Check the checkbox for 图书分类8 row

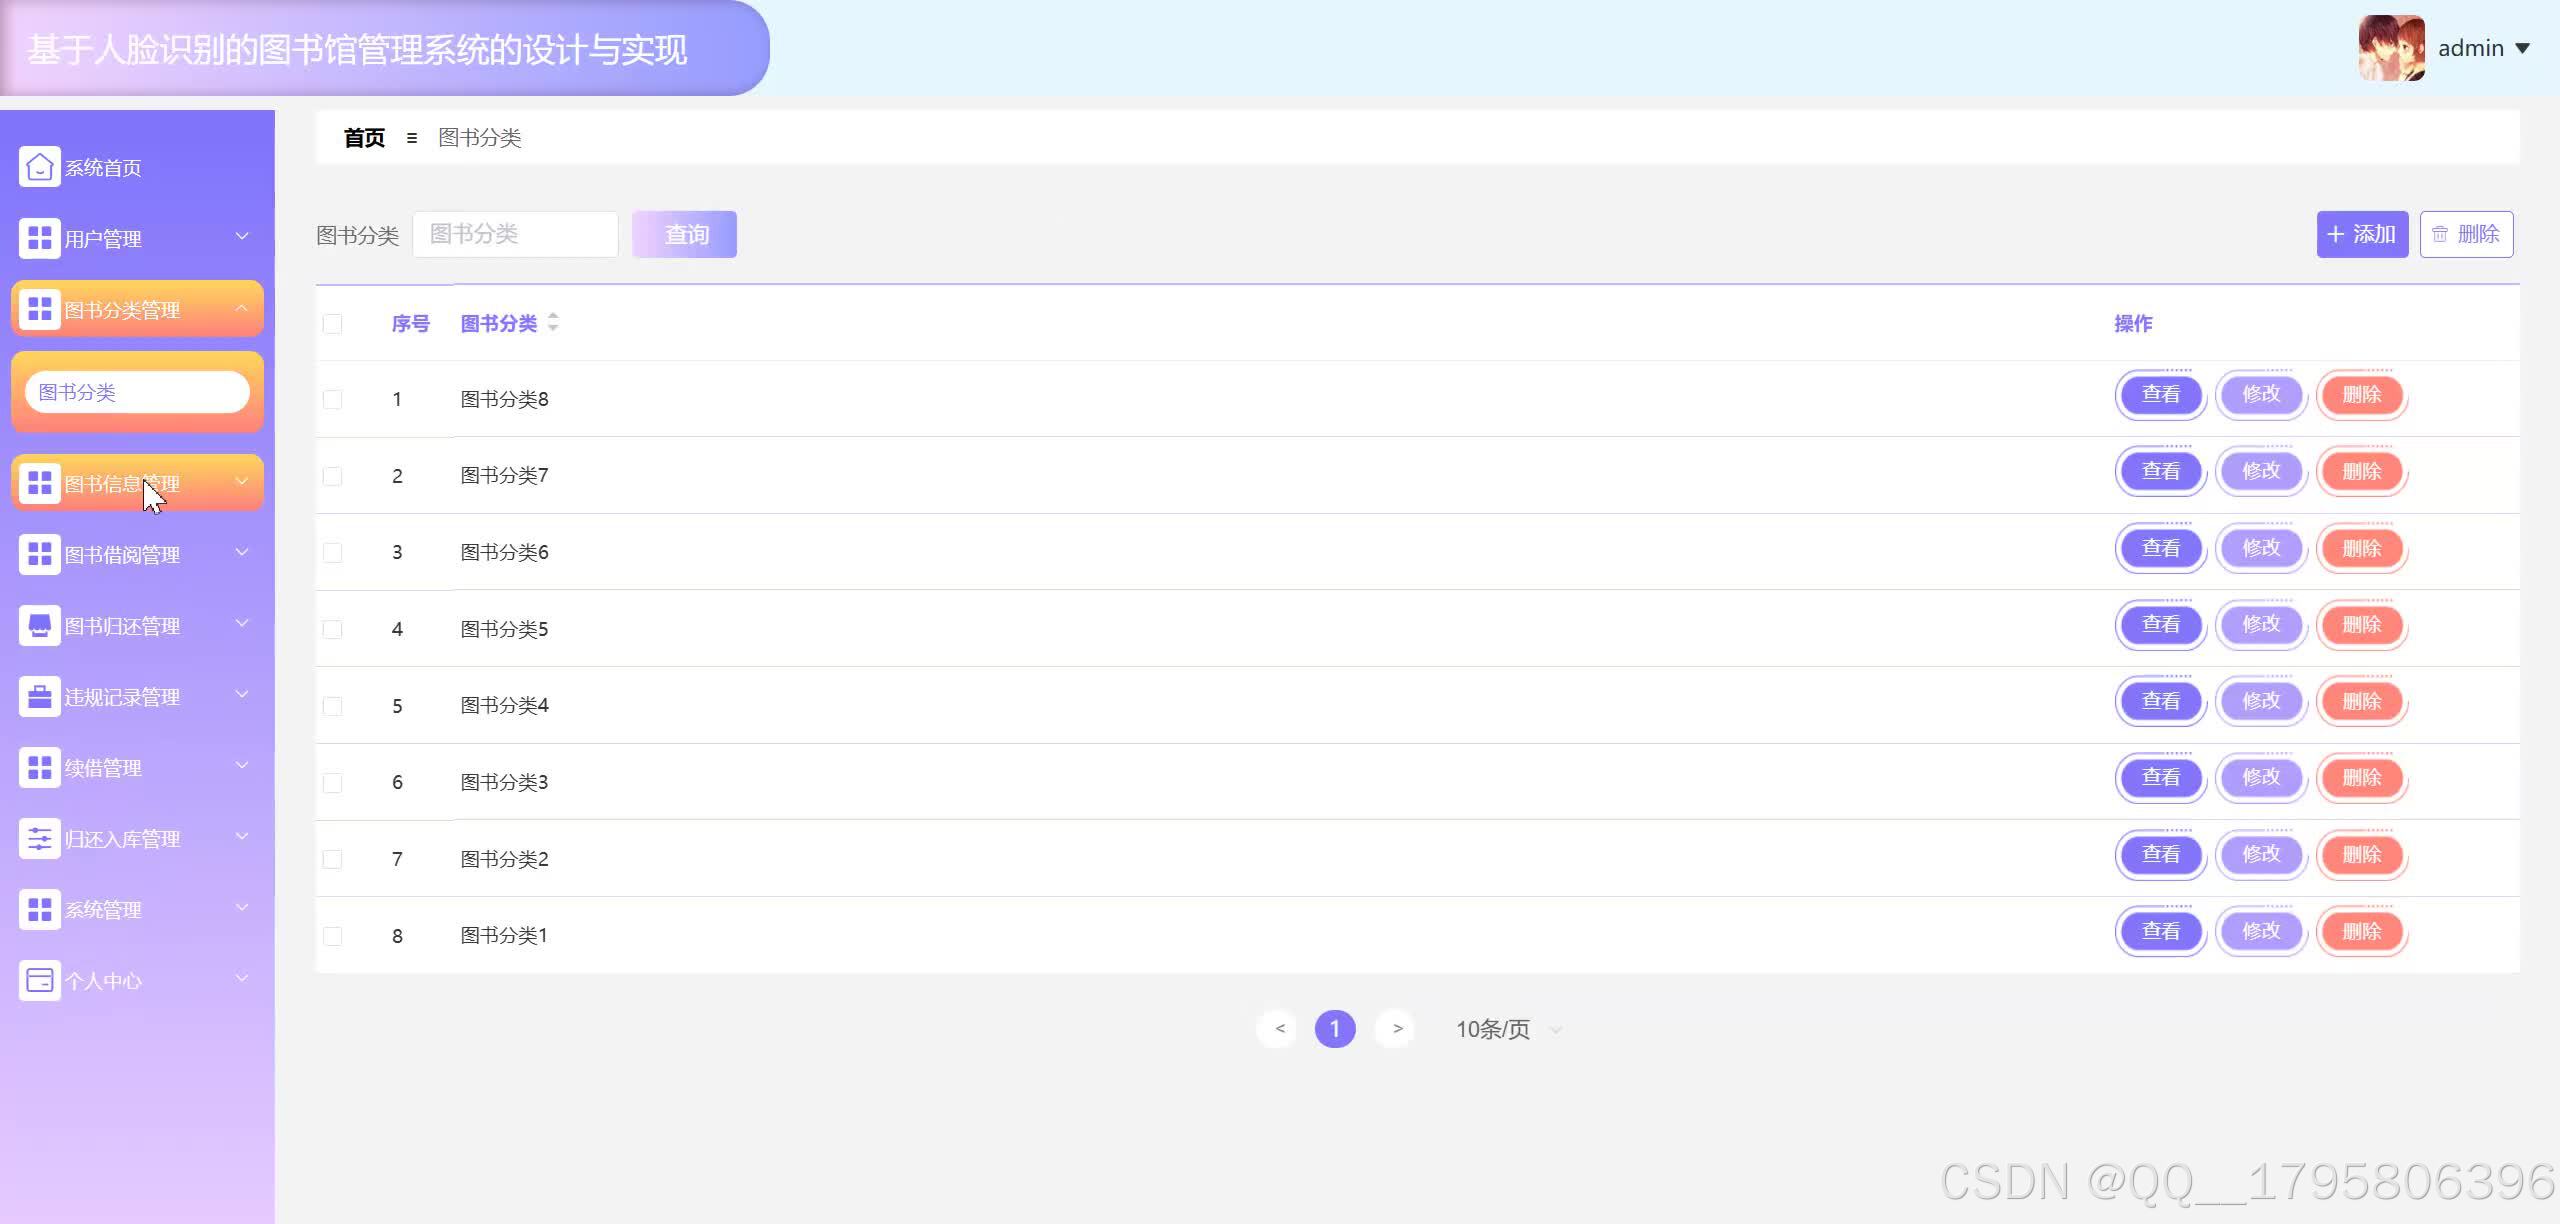333,399
